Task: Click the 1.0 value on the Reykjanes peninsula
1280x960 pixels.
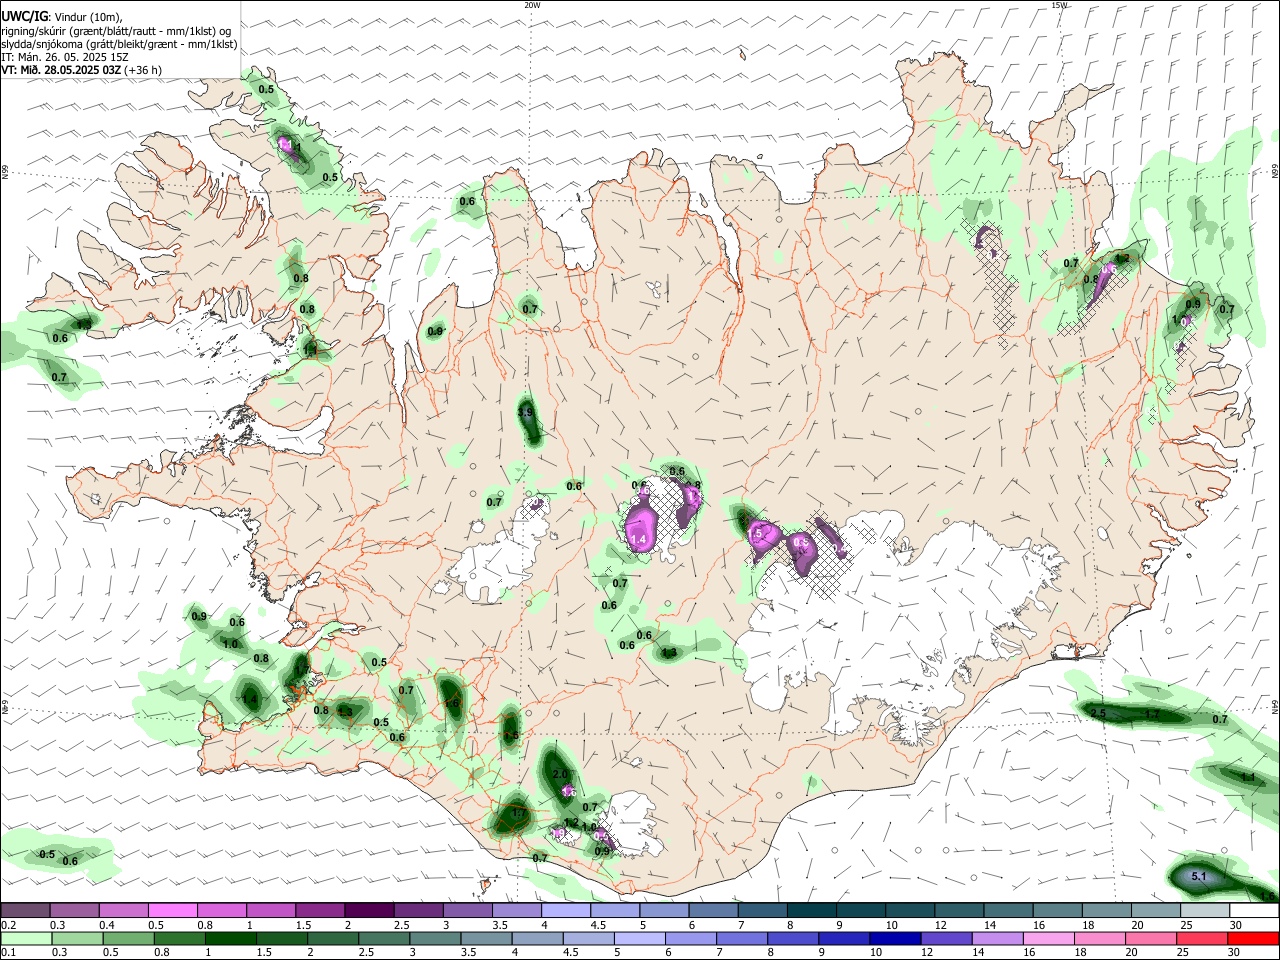Action: (231, 645)
